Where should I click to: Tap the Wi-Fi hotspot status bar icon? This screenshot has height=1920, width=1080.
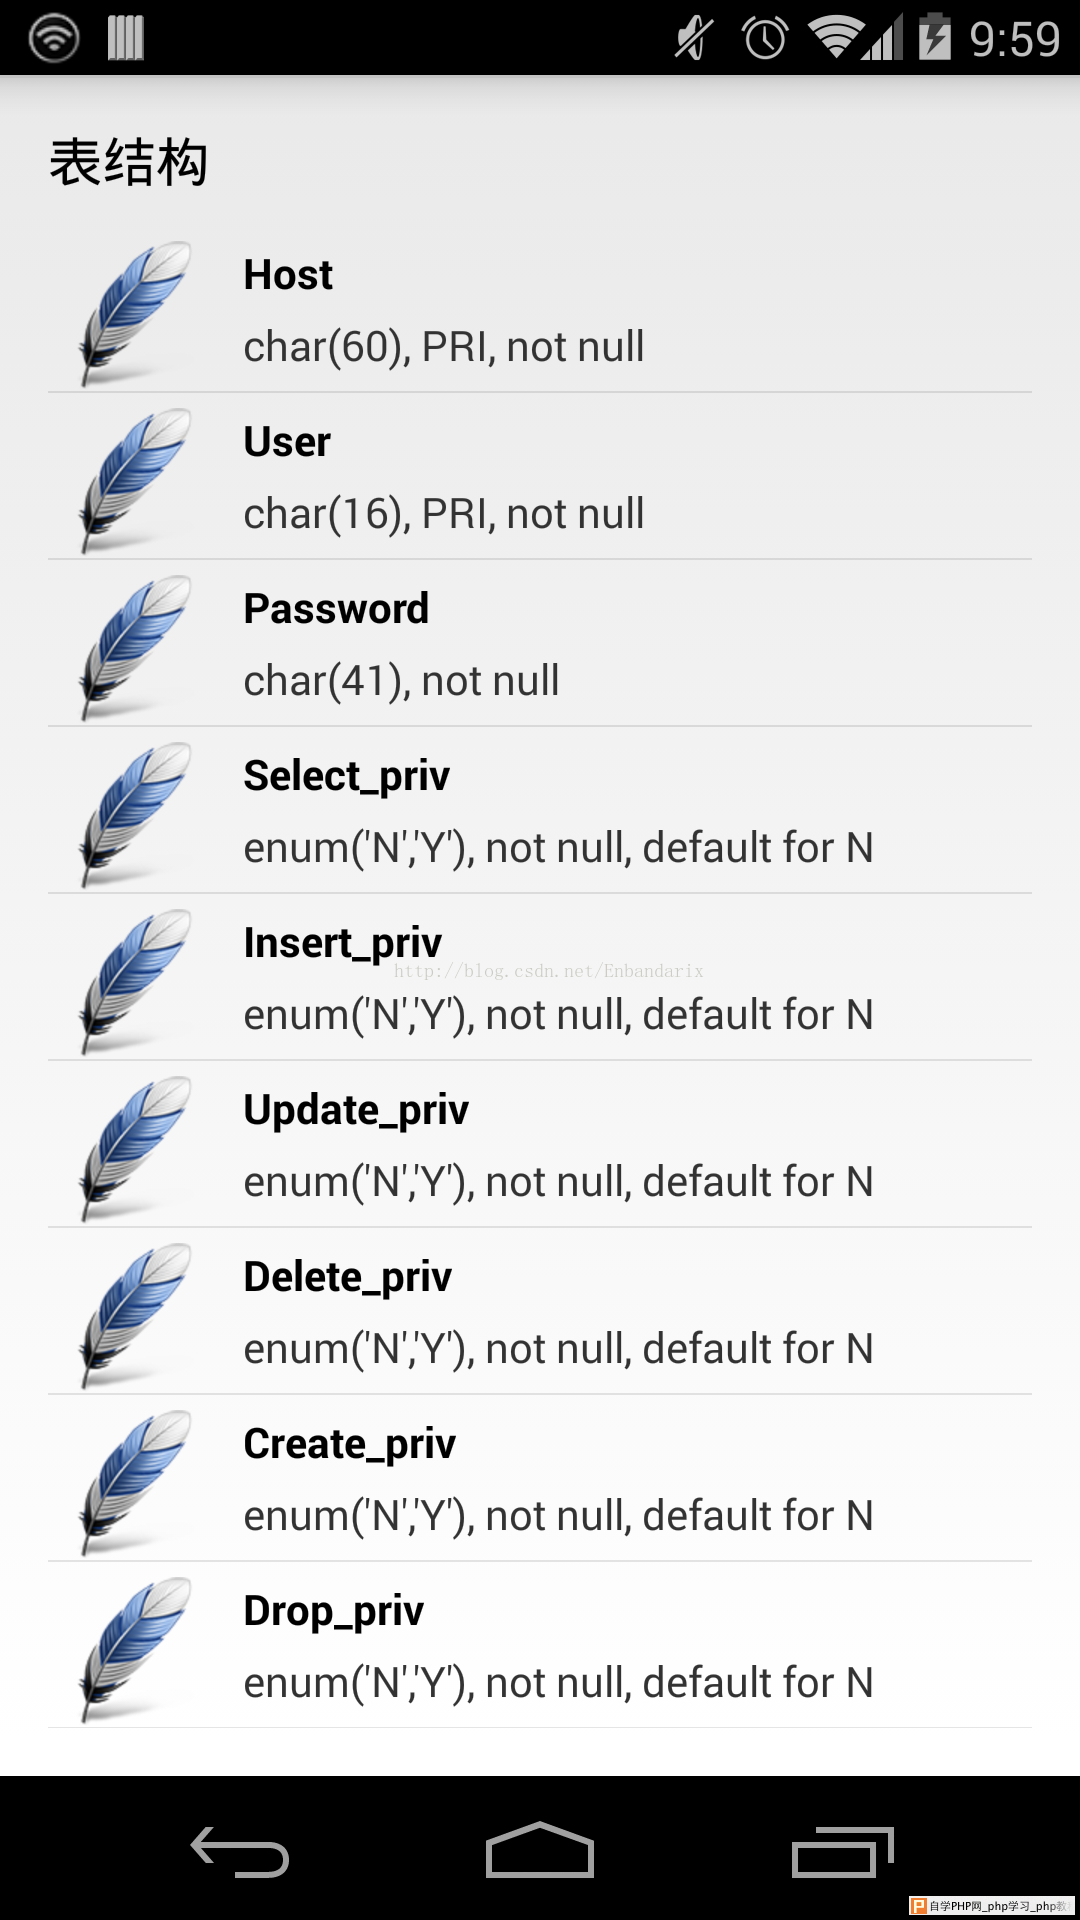54,38
